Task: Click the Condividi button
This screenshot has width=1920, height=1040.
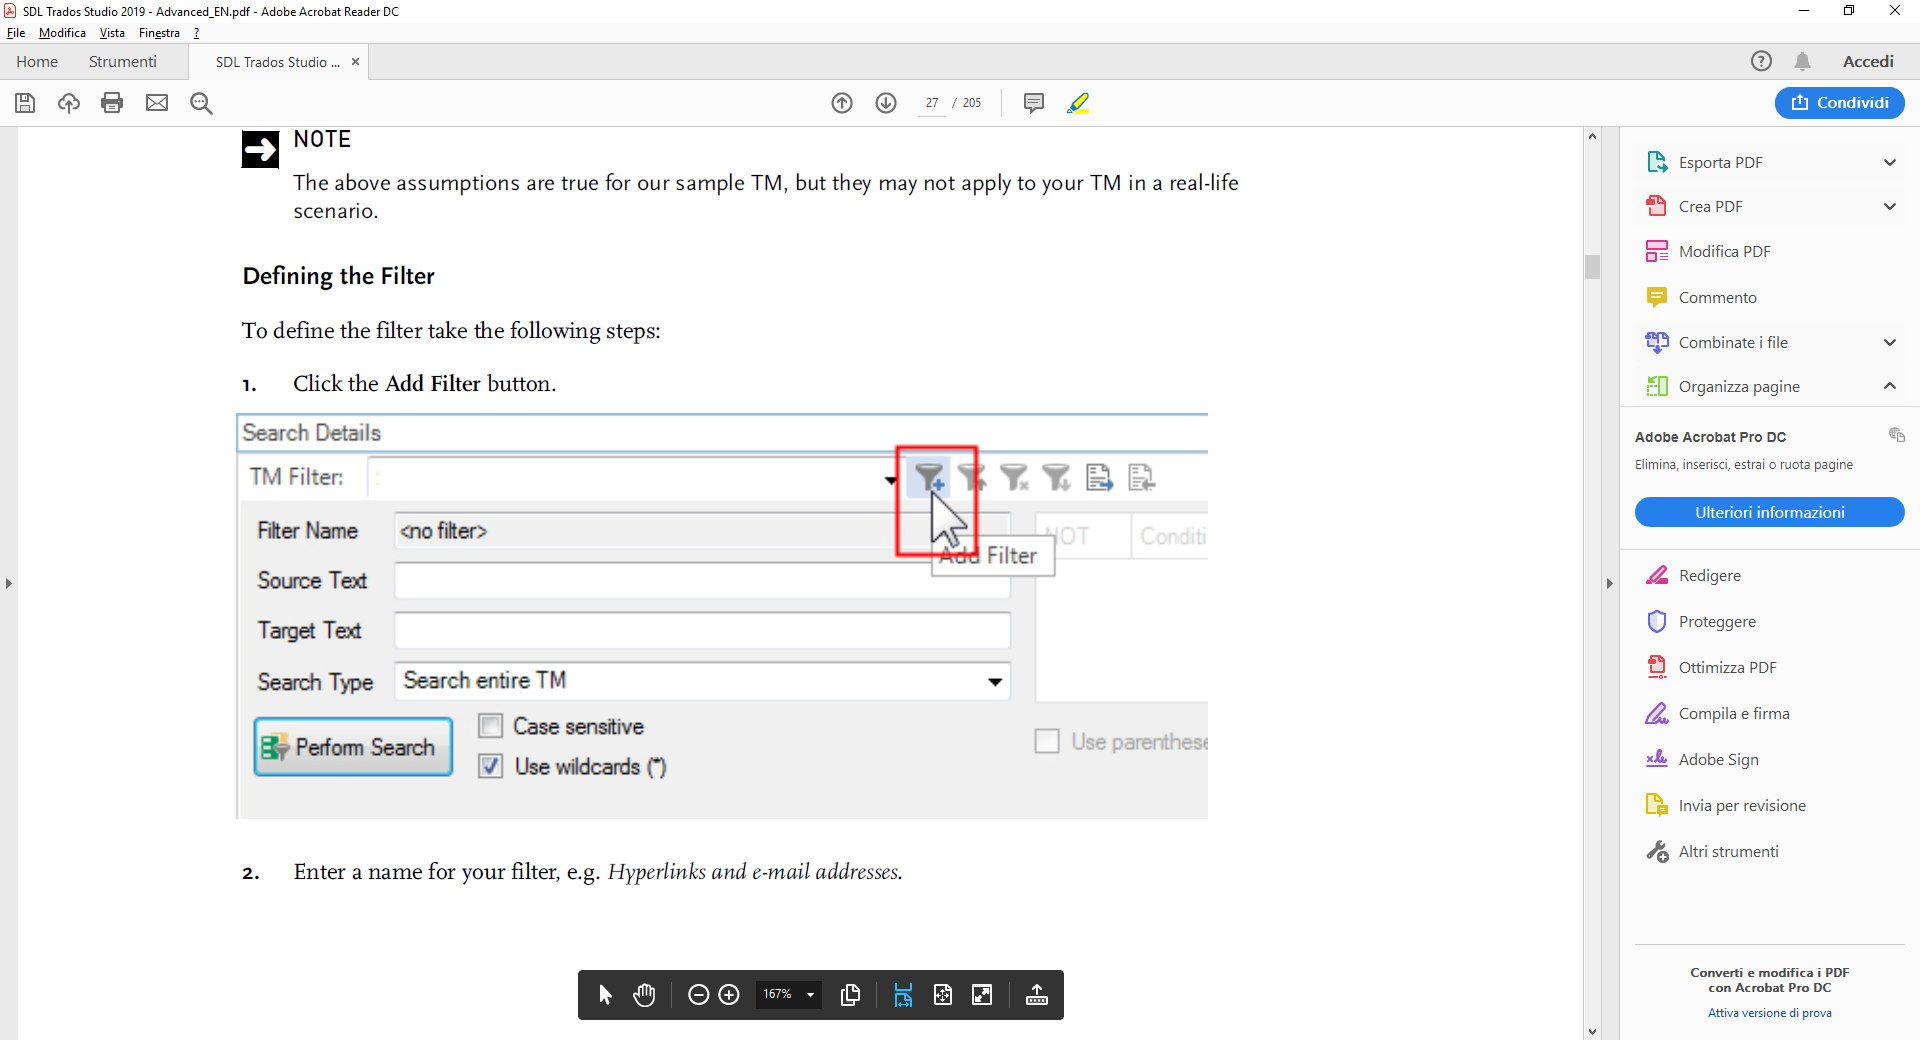Action: click(1839, 103)
